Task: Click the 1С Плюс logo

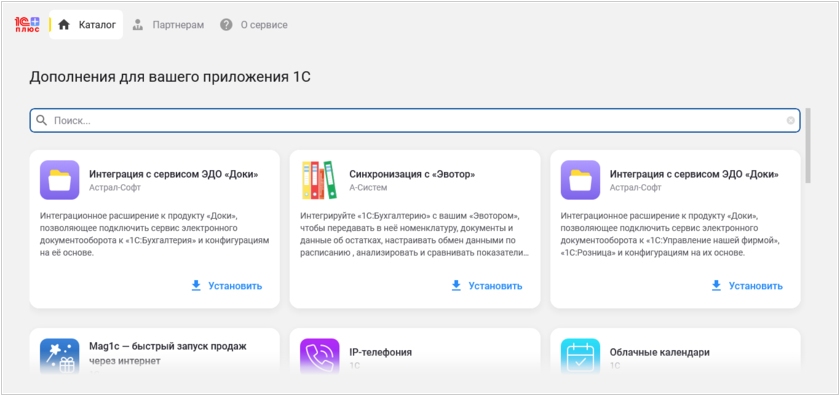Action: click(27, 25)
